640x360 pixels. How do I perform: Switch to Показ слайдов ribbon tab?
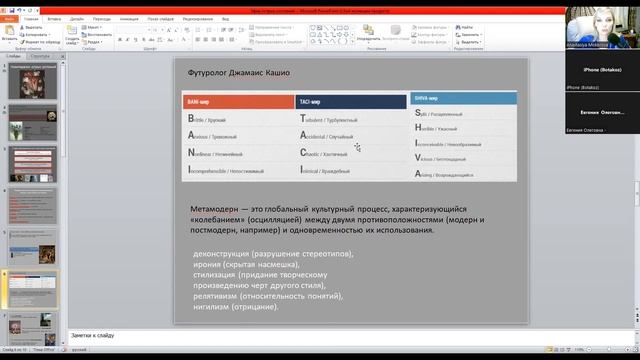[160, 19]
